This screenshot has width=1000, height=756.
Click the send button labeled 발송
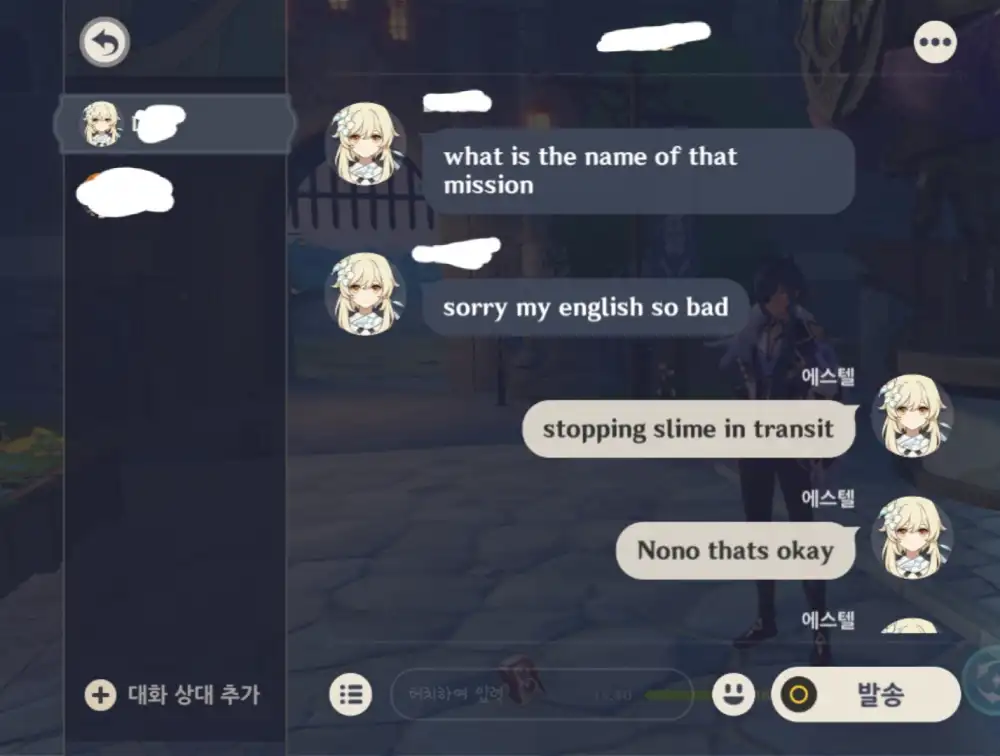click(866, 694)
